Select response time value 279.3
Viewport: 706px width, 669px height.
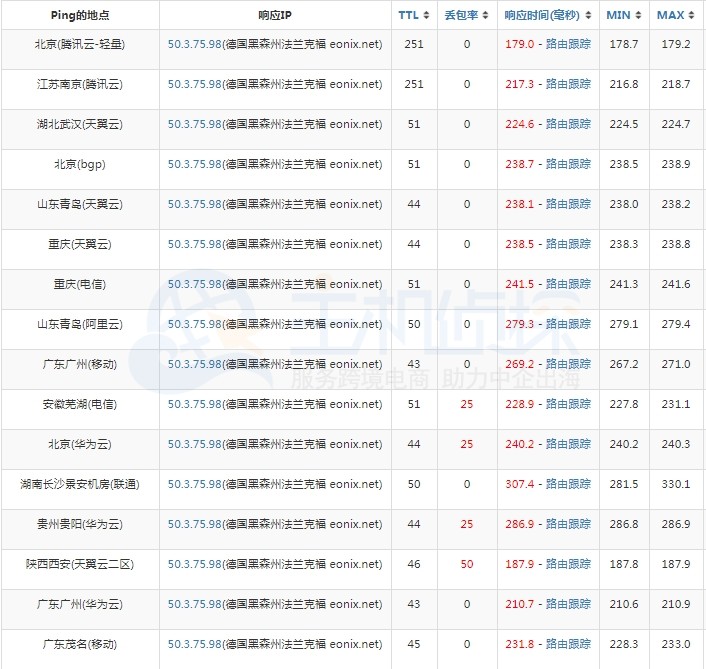pyautogui.click(x=519, y=325)
